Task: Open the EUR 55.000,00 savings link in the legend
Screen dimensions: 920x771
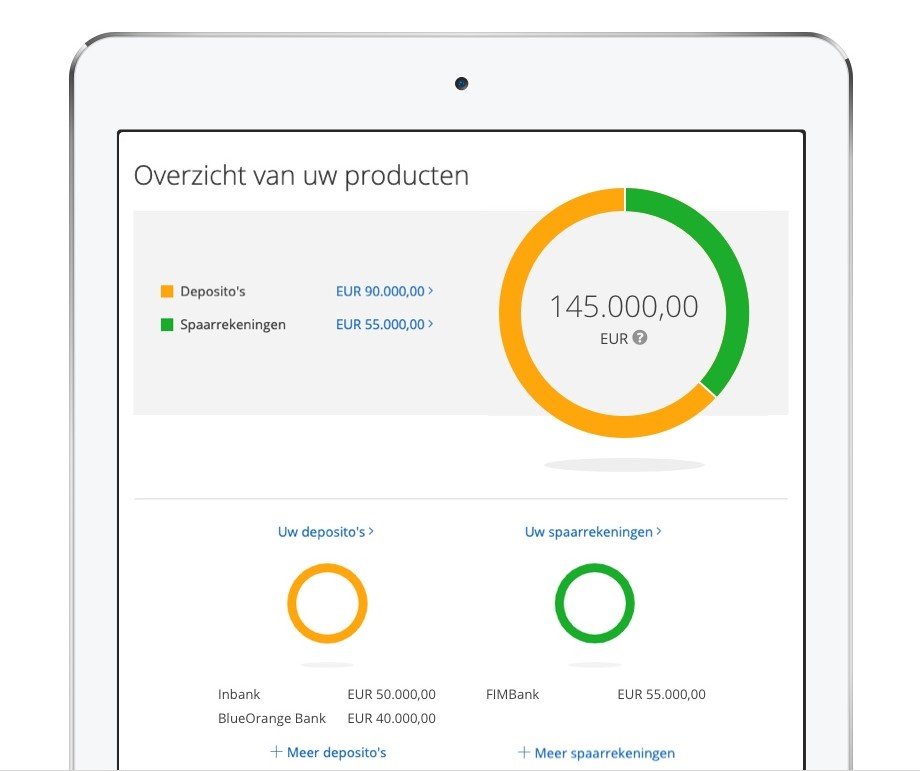Action: click(x=384, y=324)
